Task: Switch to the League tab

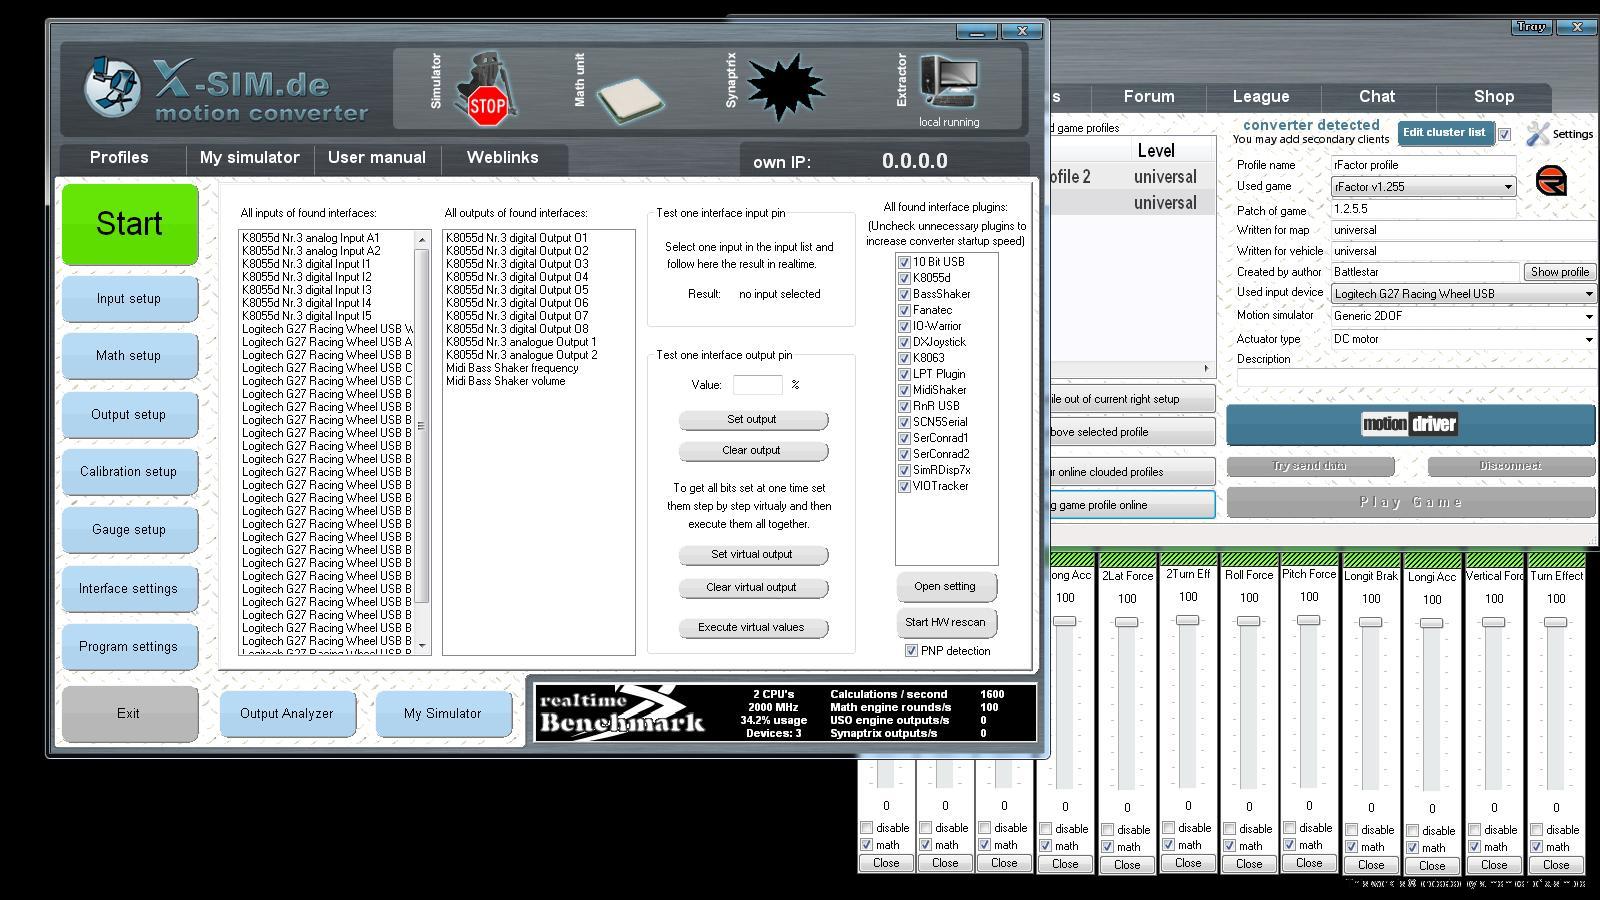Action: click(1261, 97)
